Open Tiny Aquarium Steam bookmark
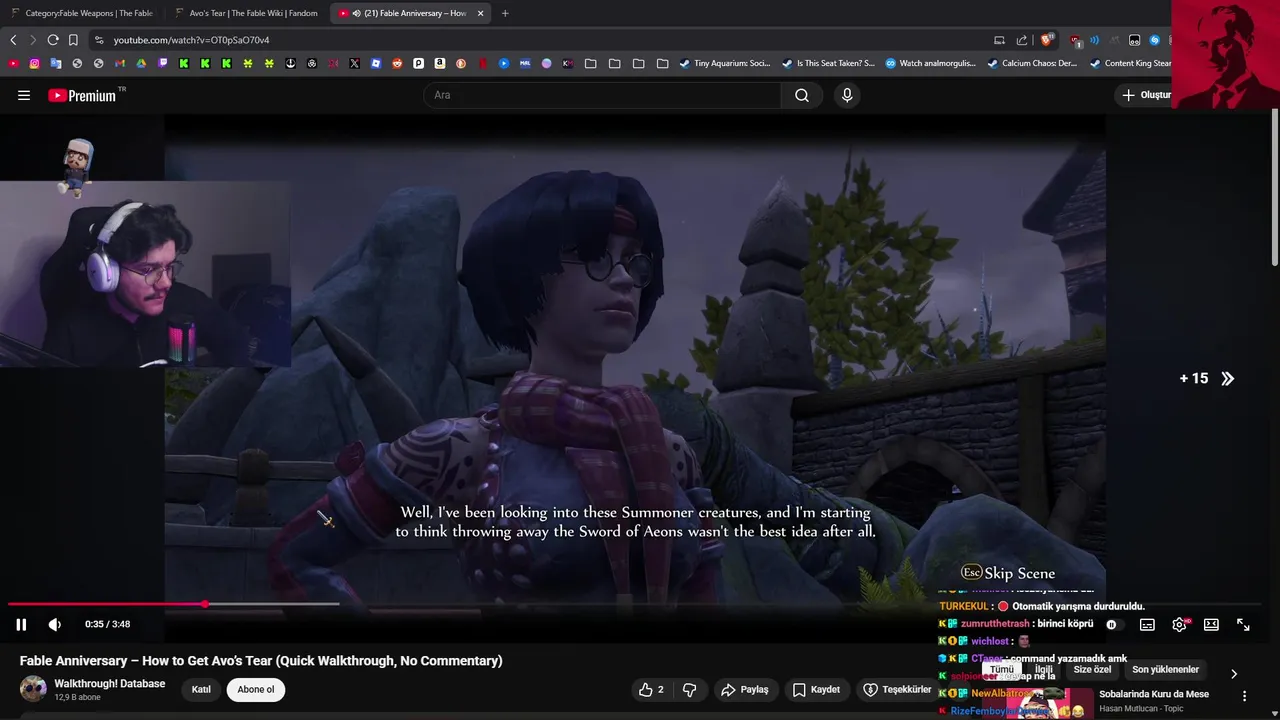1280x720 pixels. pos(725,63)
